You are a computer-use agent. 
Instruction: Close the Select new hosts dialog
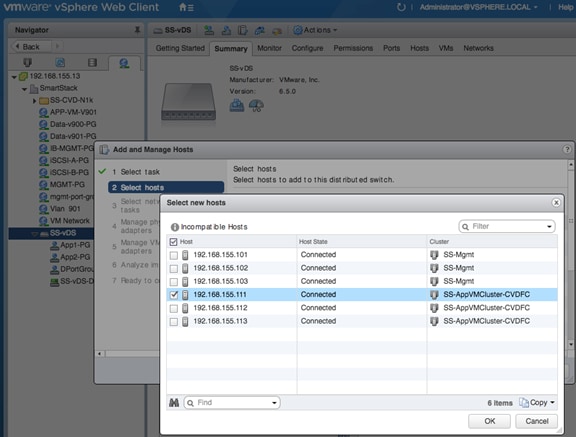coord(556,203)
